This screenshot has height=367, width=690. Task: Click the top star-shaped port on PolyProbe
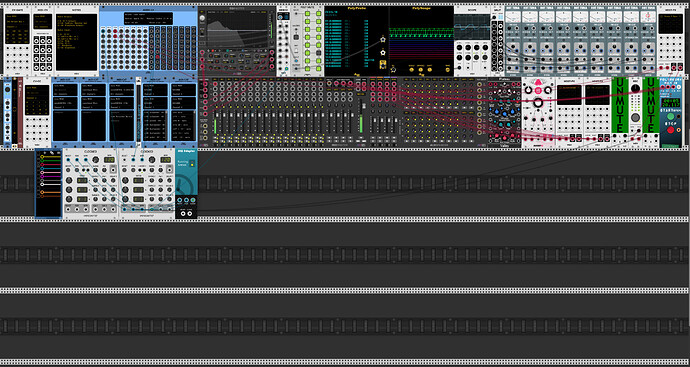383,40
